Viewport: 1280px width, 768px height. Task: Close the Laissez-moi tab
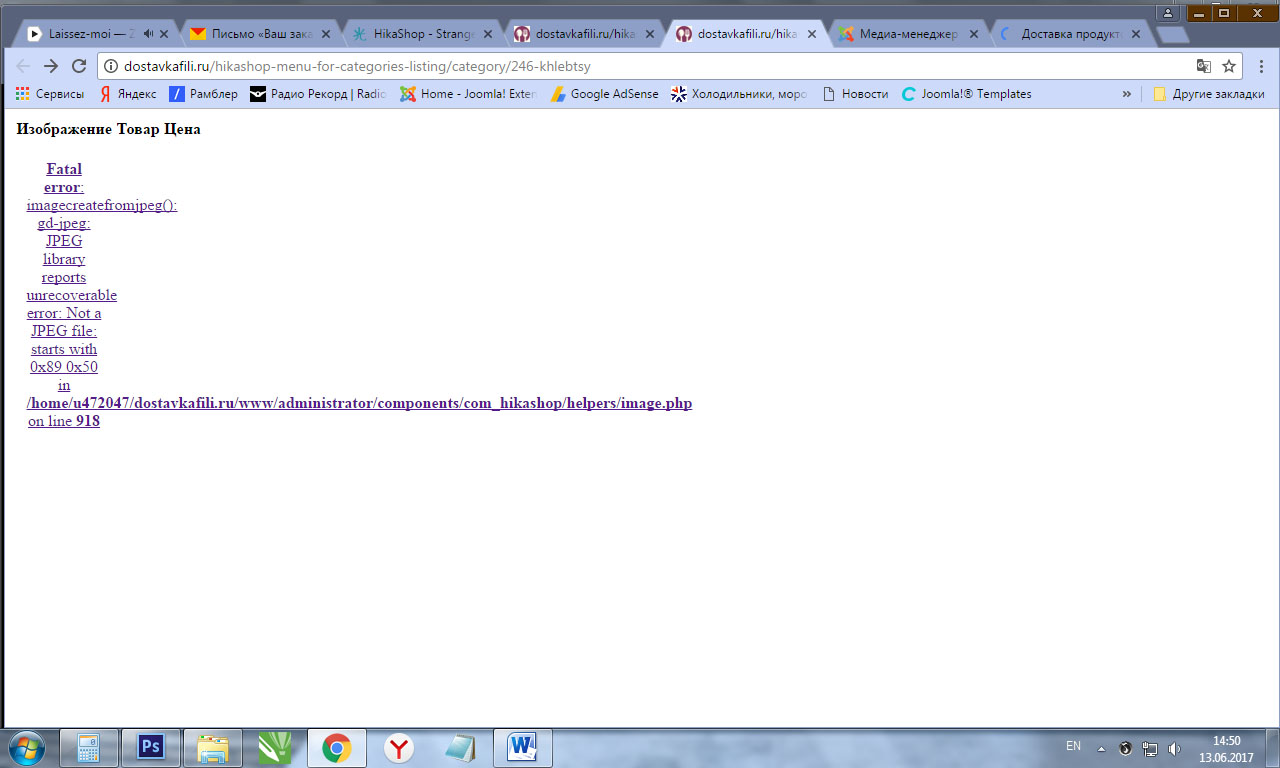click(165, 34)
